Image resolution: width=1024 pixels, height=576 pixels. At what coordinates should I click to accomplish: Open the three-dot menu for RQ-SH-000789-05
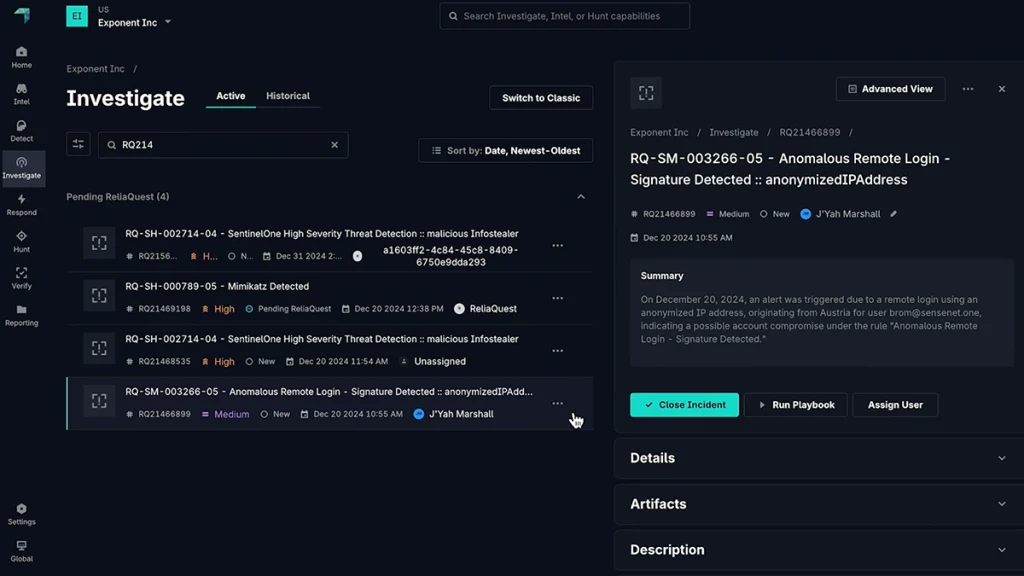tap(557, 296)
